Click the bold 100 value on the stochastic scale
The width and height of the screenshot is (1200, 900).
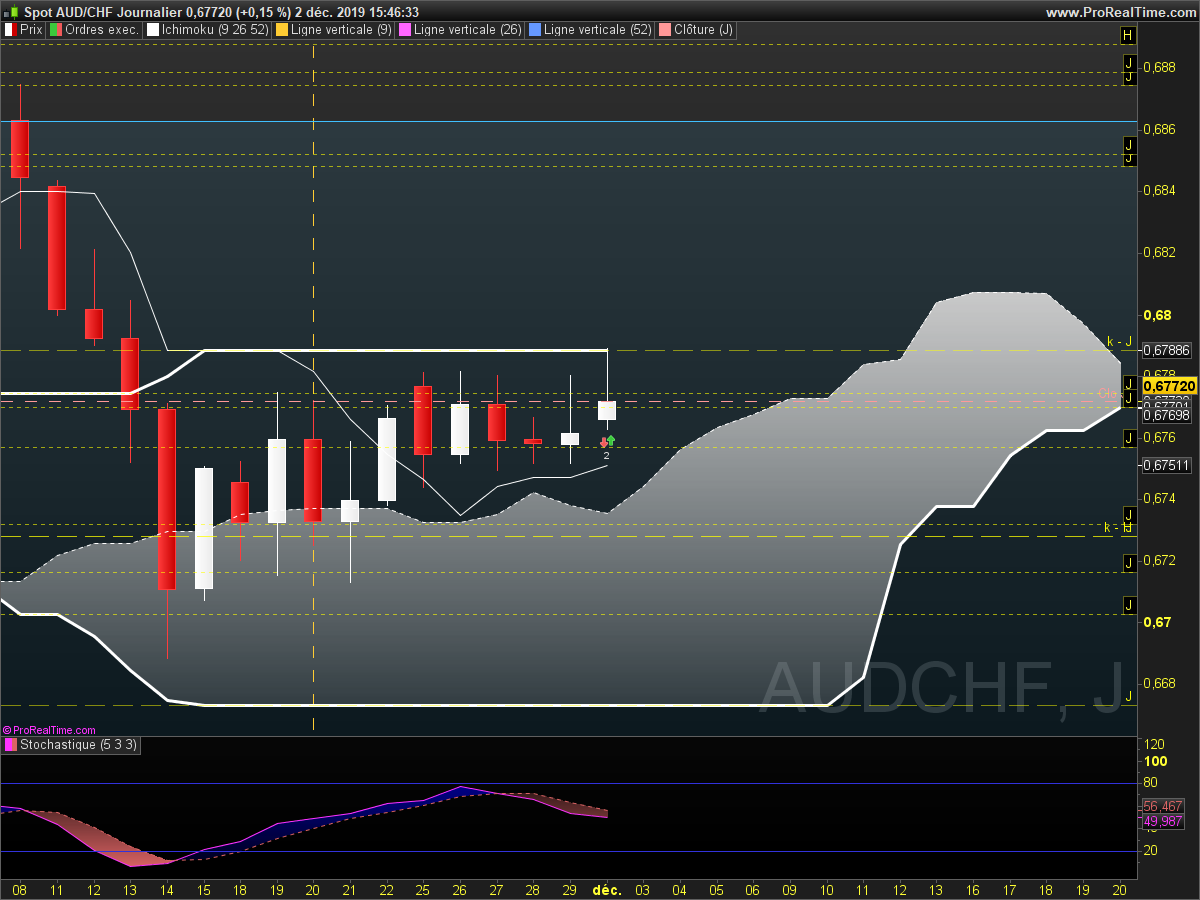point(1156,761)
